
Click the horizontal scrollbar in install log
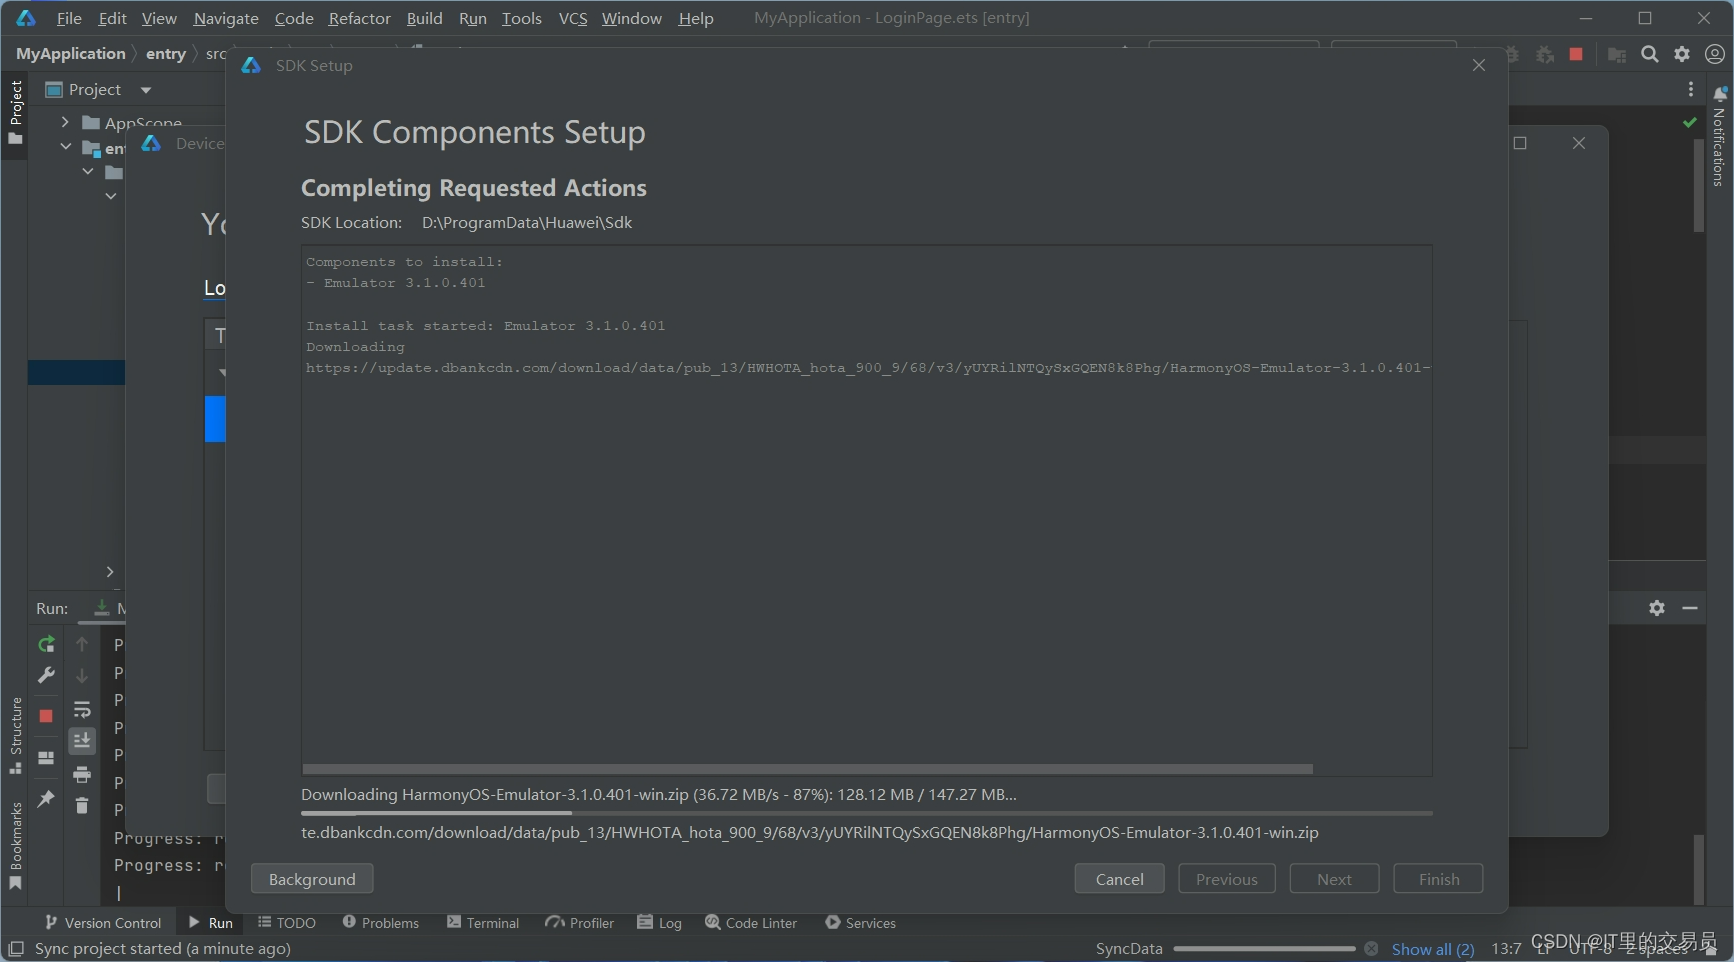coord(808,769)
